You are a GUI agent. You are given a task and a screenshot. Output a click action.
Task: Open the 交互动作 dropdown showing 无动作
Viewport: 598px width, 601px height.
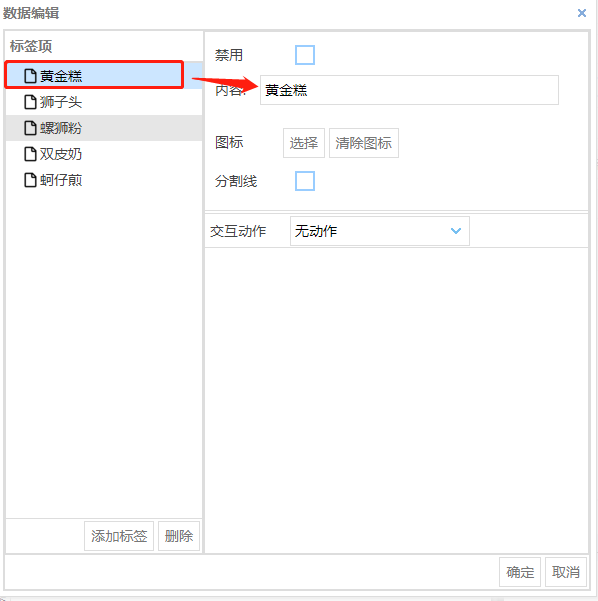point(380,231)
